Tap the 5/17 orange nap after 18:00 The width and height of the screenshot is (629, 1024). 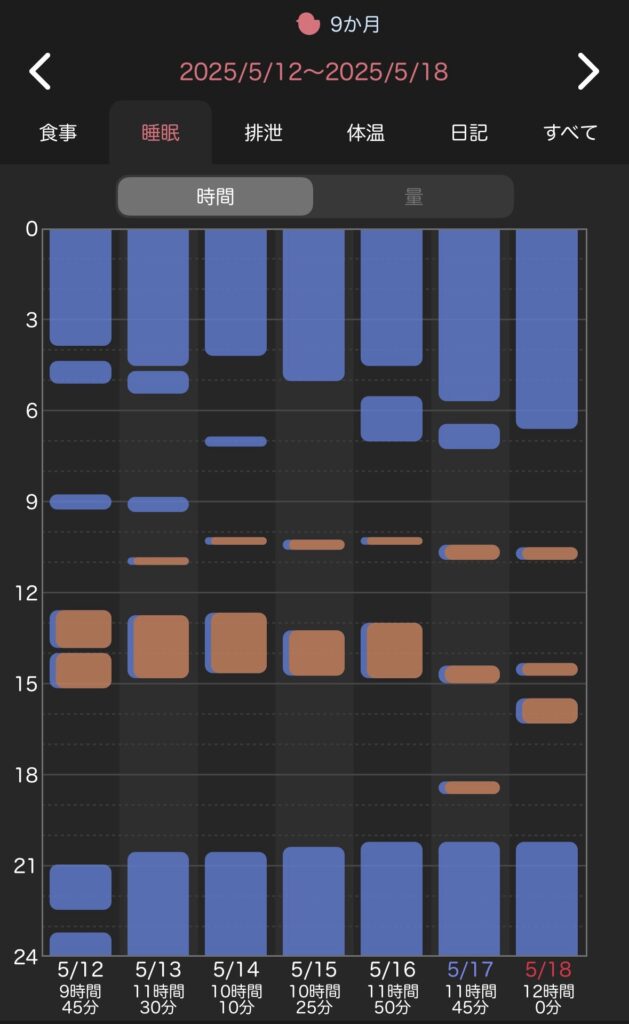(x=471, y=787)
